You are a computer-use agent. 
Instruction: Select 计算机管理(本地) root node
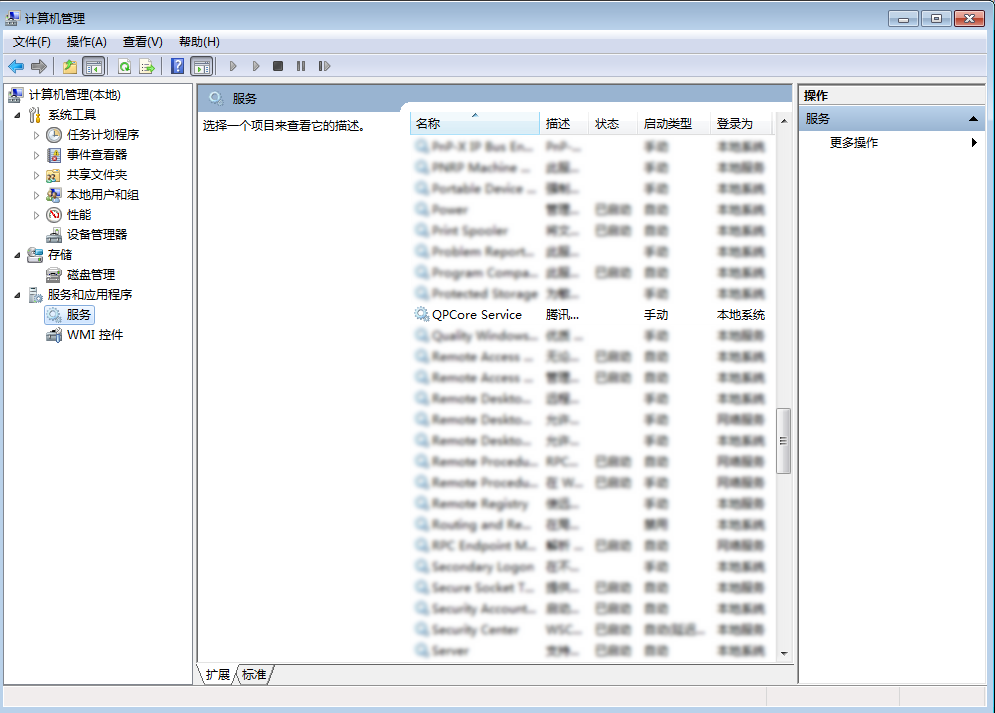75,95
